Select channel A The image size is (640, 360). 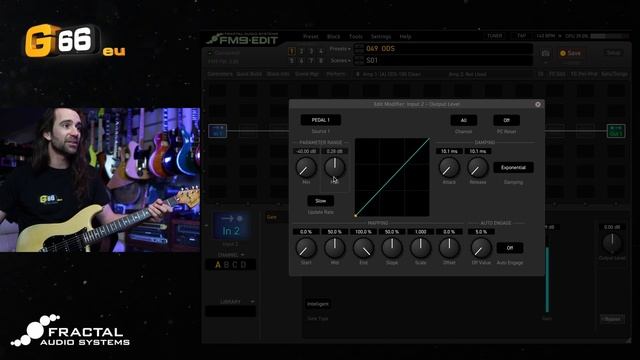[218, 265]
